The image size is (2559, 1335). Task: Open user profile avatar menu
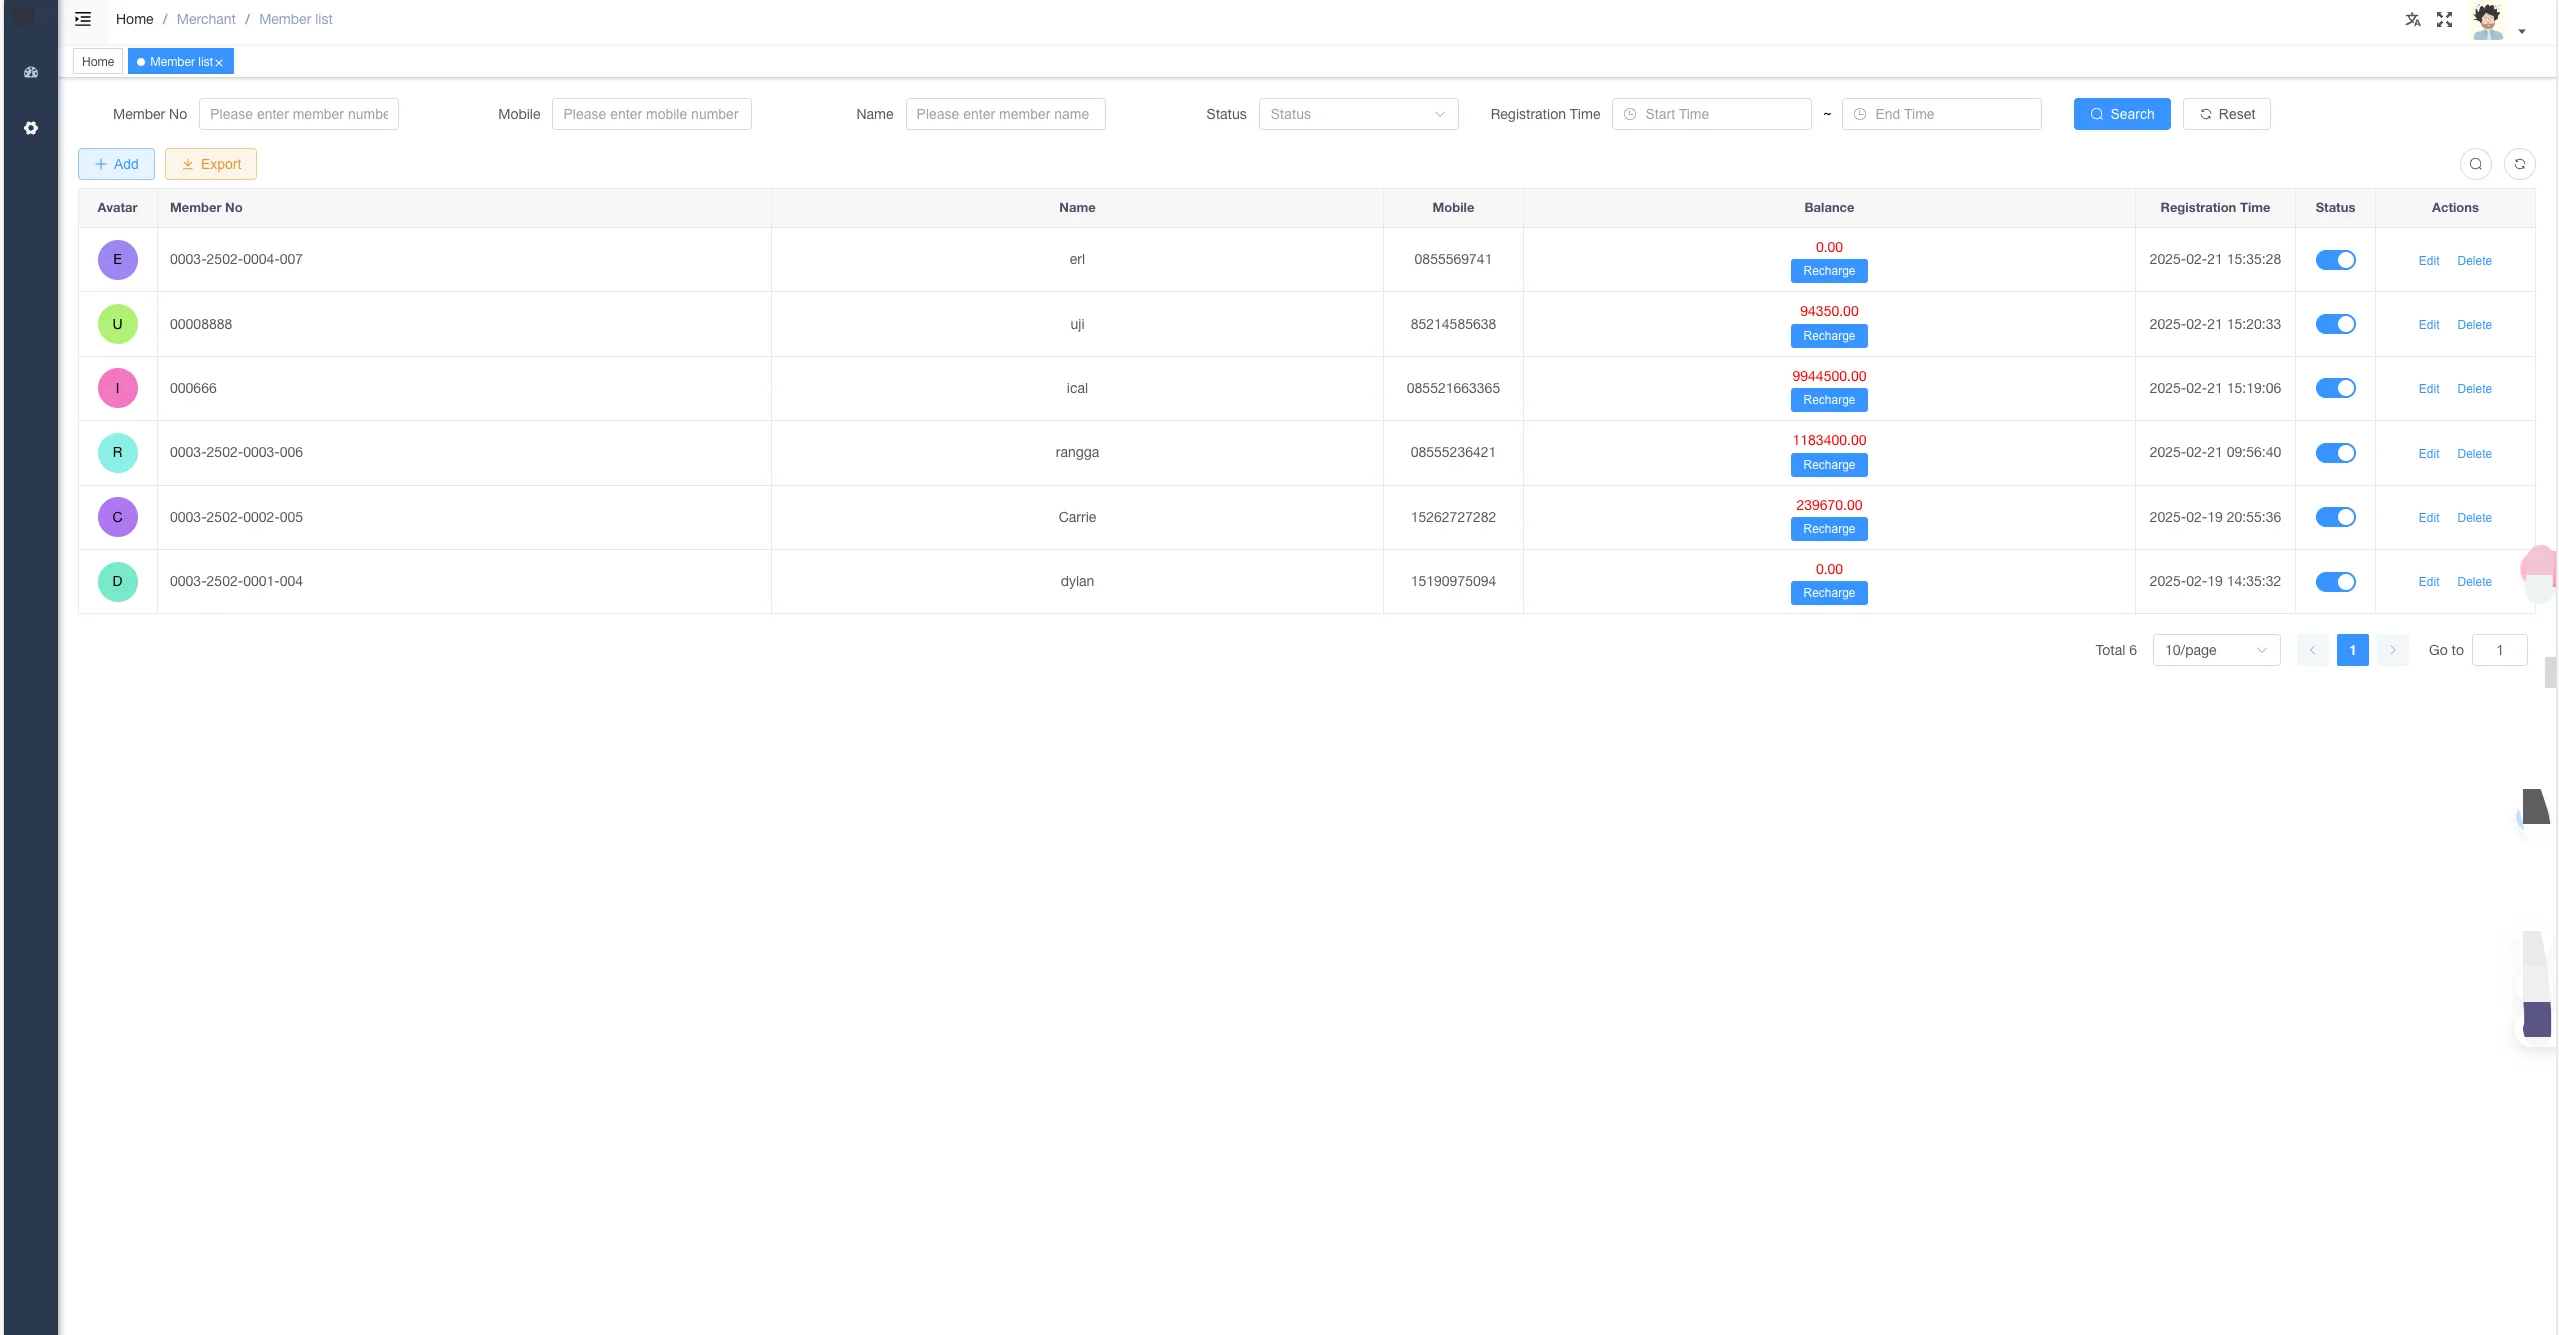click(x=2488, y=21)
